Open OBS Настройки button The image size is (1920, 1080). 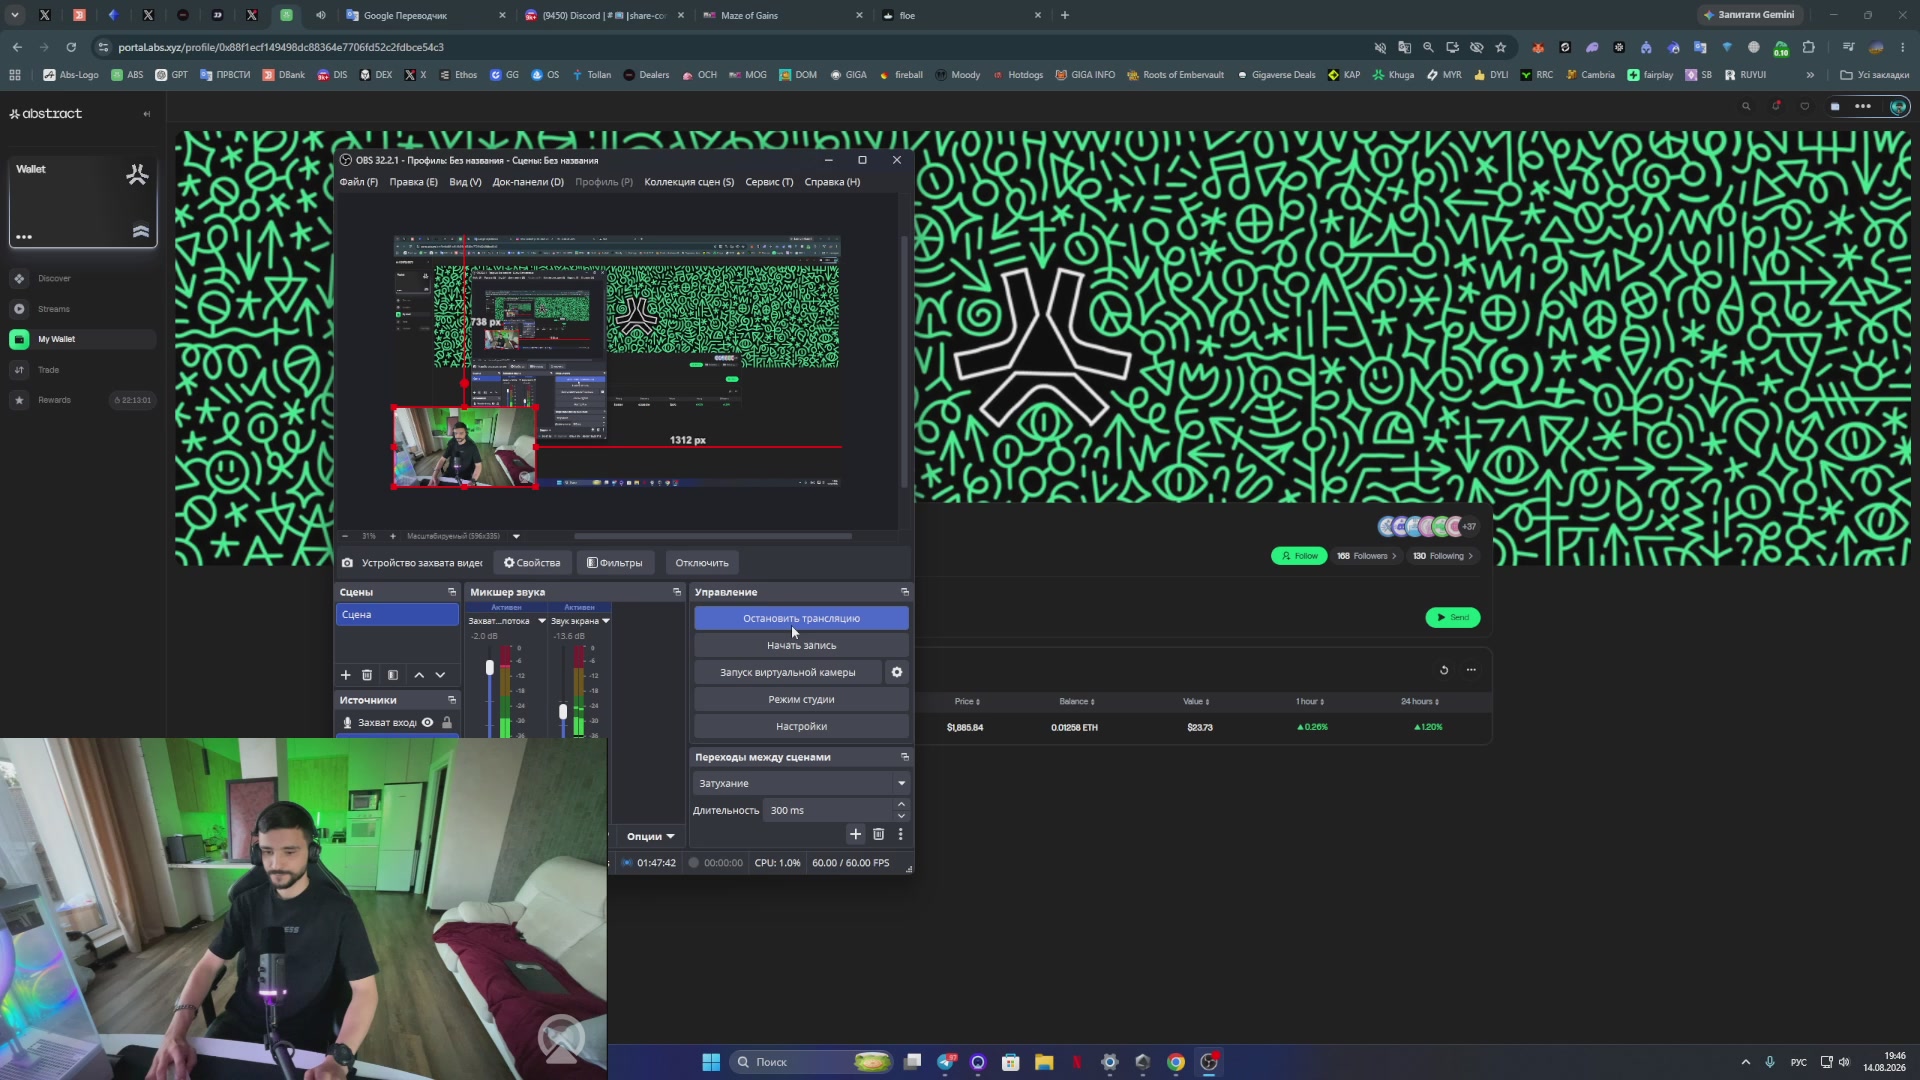(801, 726)
